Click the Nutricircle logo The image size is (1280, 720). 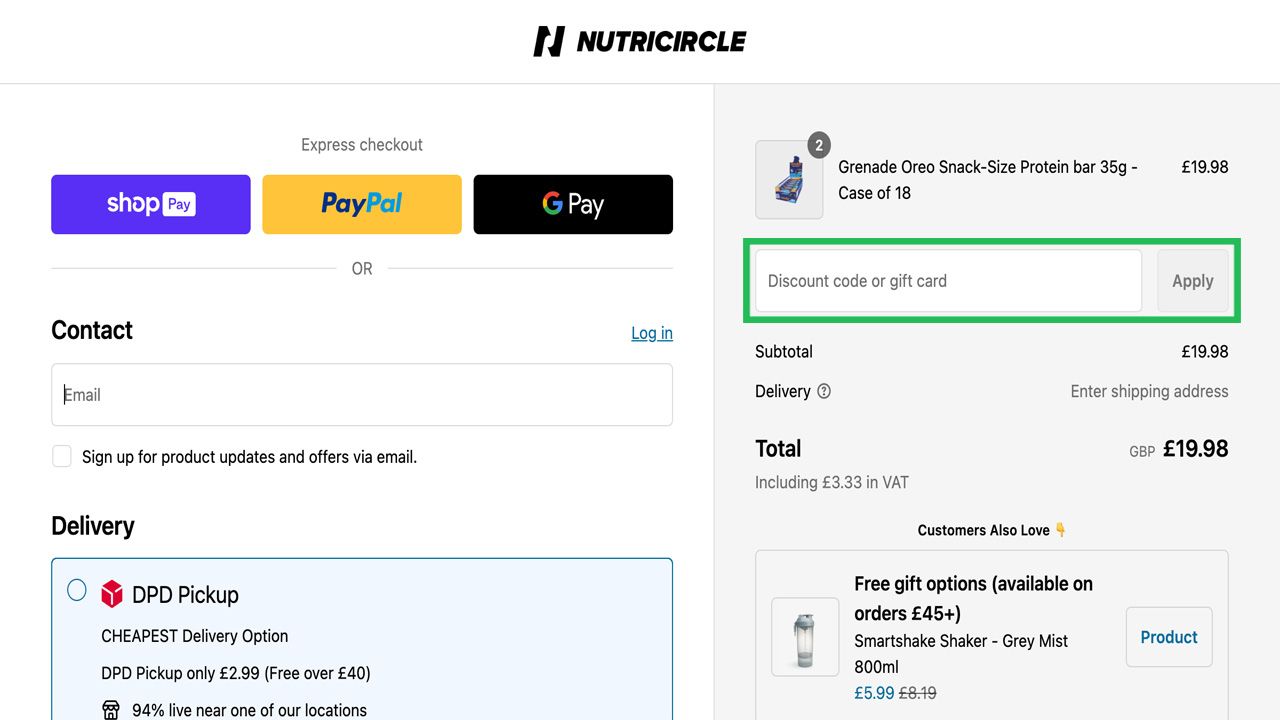[640, 41]
